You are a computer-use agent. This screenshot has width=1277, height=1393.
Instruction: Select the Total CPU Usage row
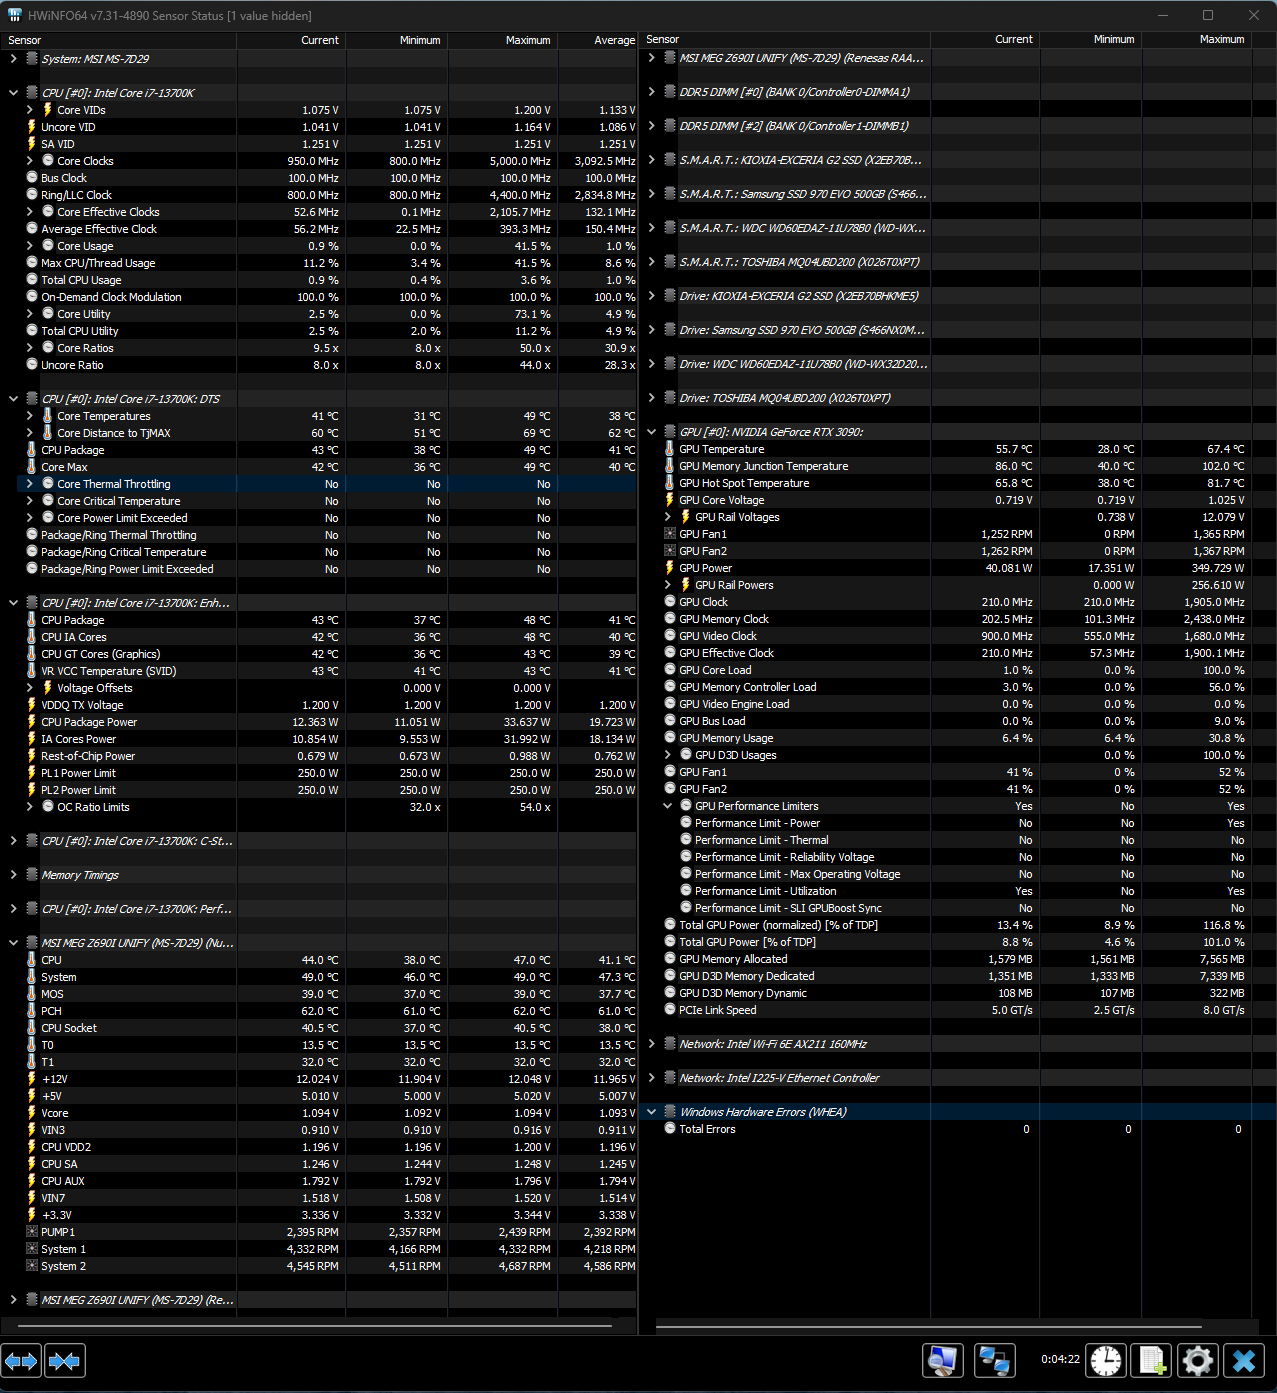coord(319,280)
